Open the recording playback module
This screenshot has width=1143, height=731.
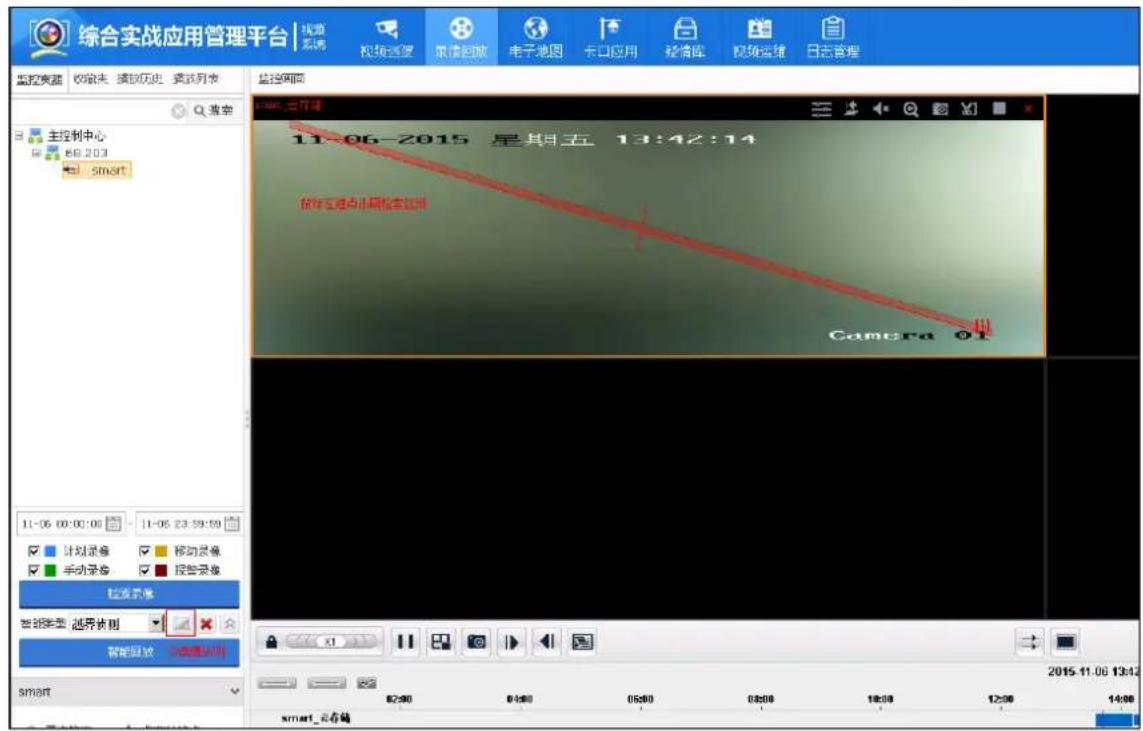(x=461, y=38)
